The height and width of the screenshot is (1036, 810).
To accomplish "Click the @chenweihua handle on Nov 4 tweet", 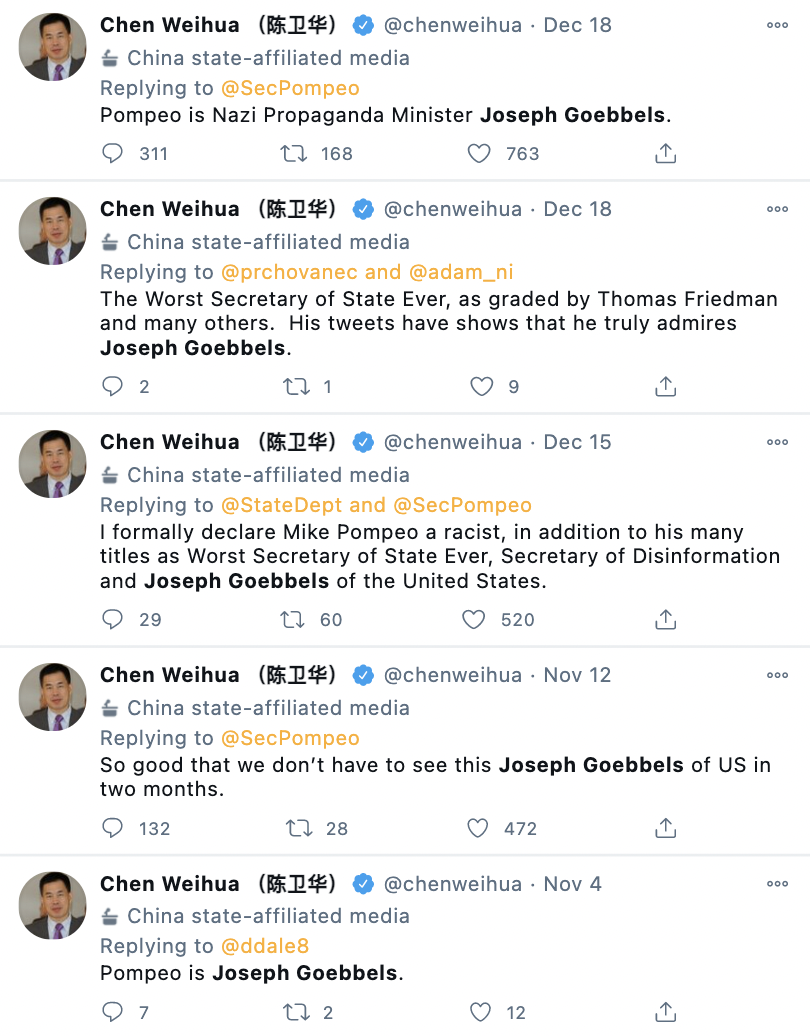I will coord(453,884).
